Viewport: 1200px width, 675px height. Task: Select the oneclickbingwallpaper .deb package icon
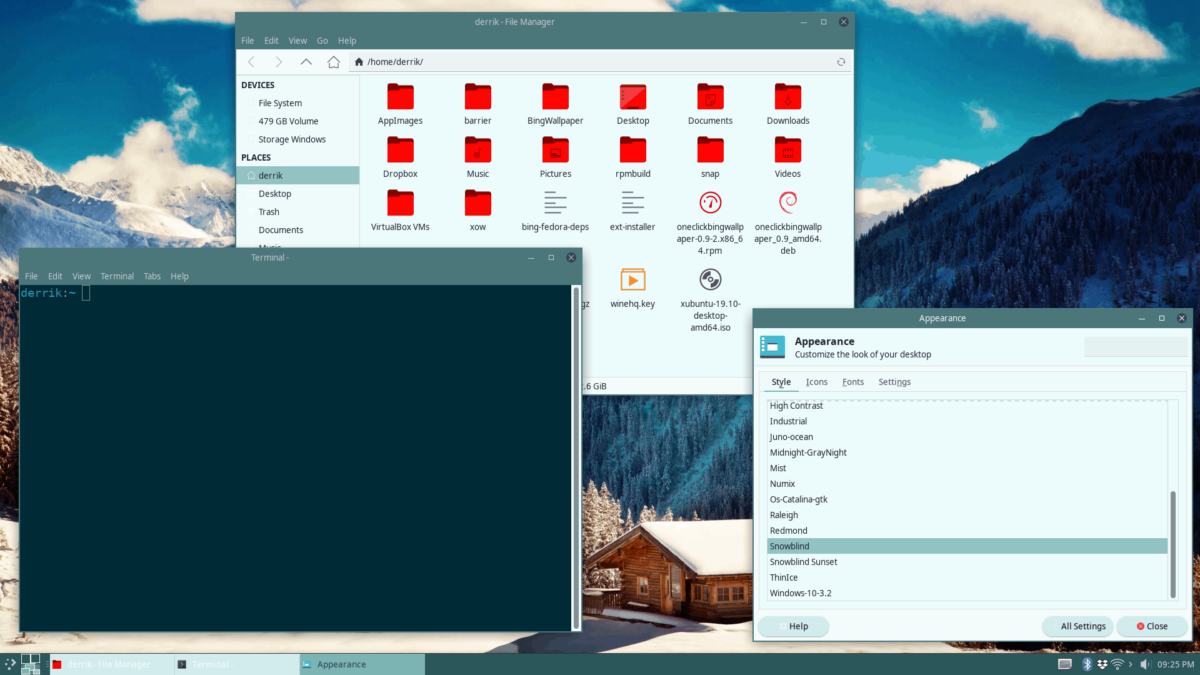(x=788, y=203)
